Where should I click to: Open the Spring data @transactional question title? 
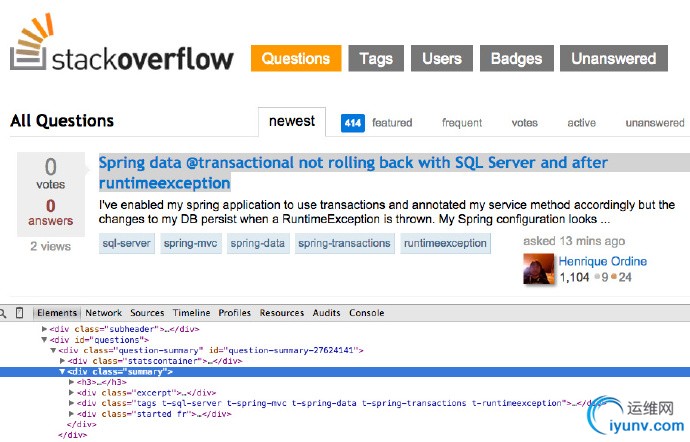click(x=353, y=173)
